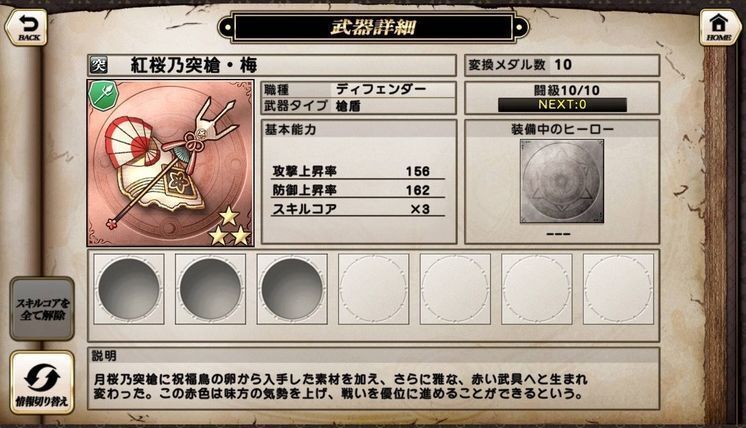Go to the HOME screen icon

719,27
